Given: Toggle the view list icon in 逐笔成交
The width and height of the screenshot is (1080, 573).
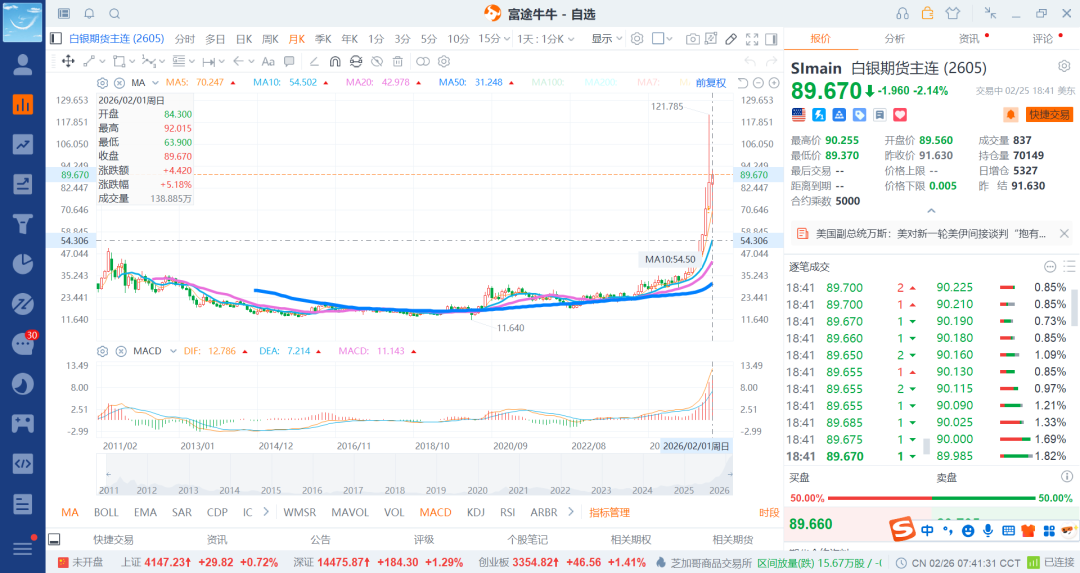Looking at the screenshot, I should (1069, 267).
